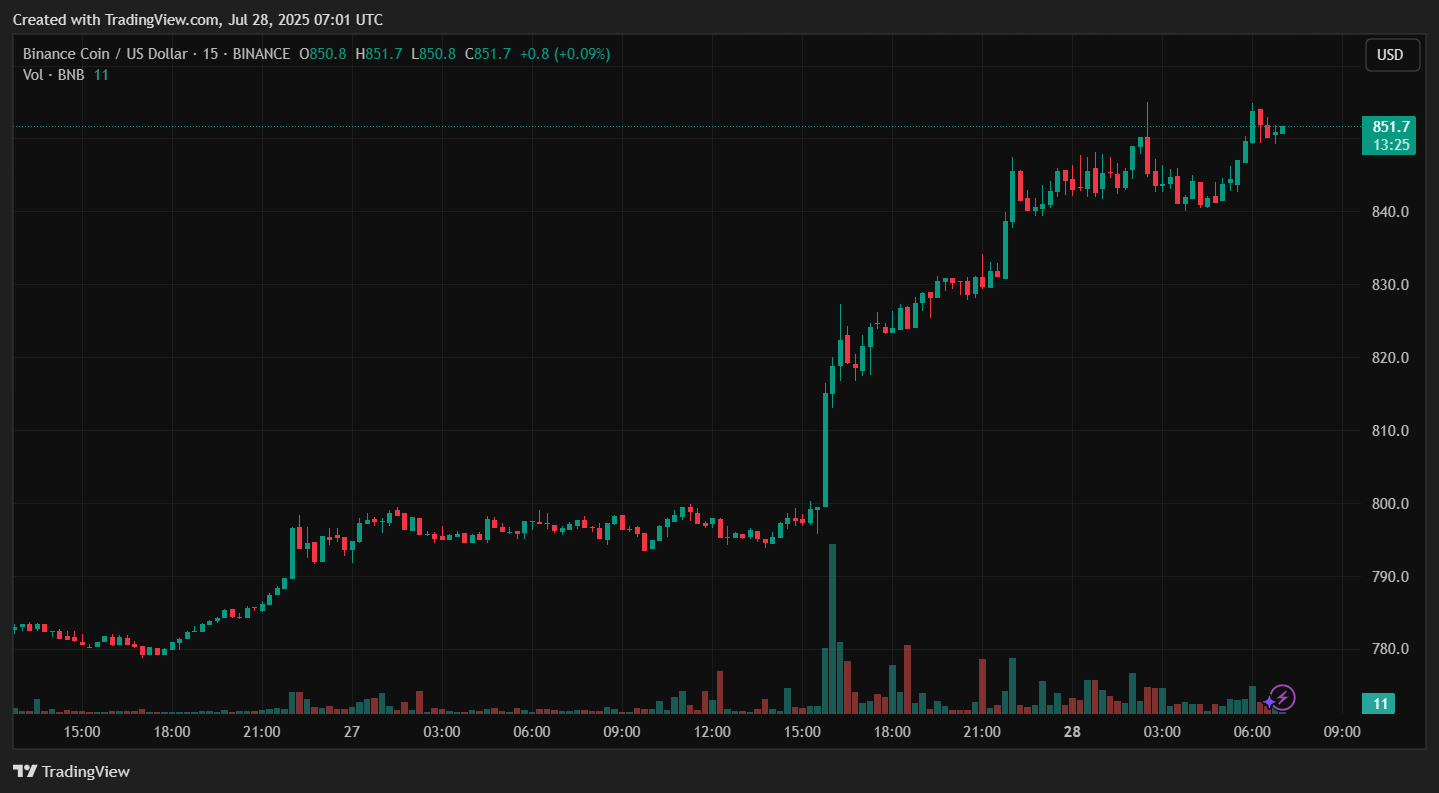Click the 15:00 label left of 18:00
The image size is (1439, 793).
click(82, 732)
